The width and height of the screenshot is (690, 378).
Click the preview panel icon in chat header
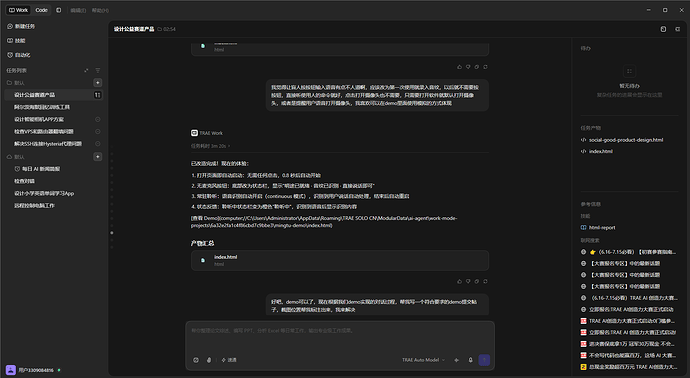[x=663, y=29]
